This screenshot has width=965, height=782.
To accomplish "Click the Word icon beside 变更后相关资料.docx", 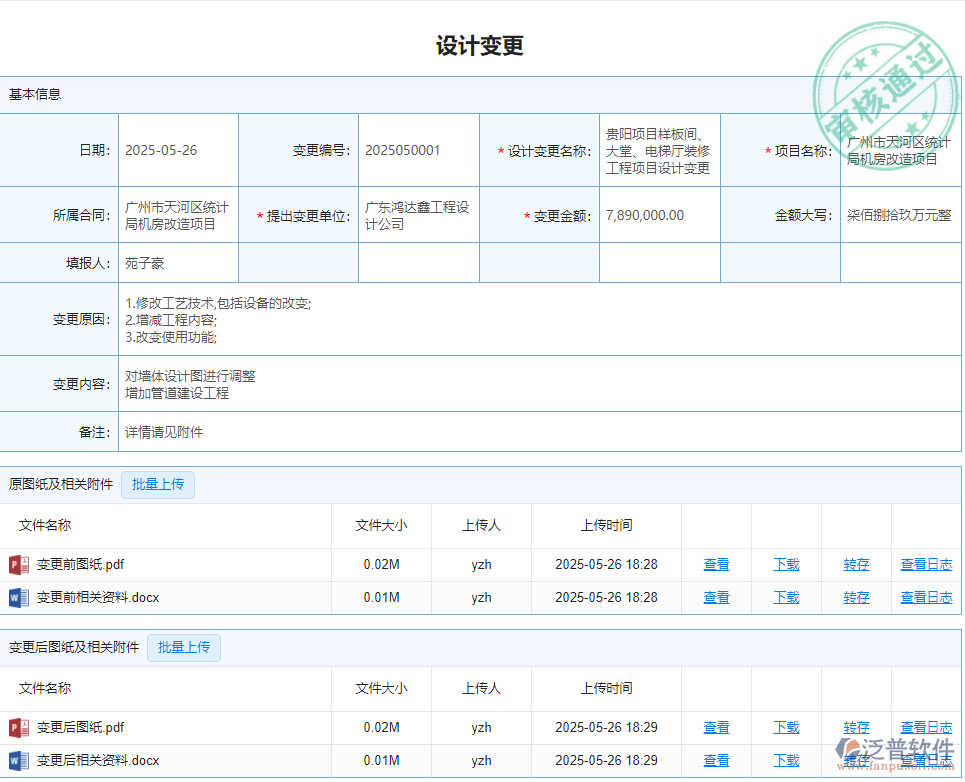I will pyautogui.click(x=17, y=760).
